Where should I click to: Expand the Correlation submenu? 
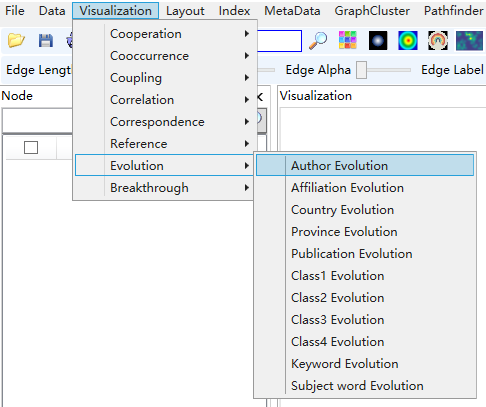[164, 100]
